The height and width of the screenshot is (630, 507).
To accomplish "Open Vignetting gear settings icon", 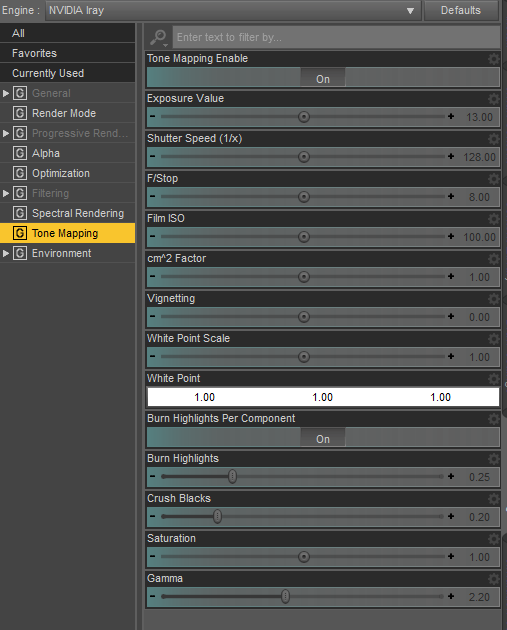I will 493,299.
